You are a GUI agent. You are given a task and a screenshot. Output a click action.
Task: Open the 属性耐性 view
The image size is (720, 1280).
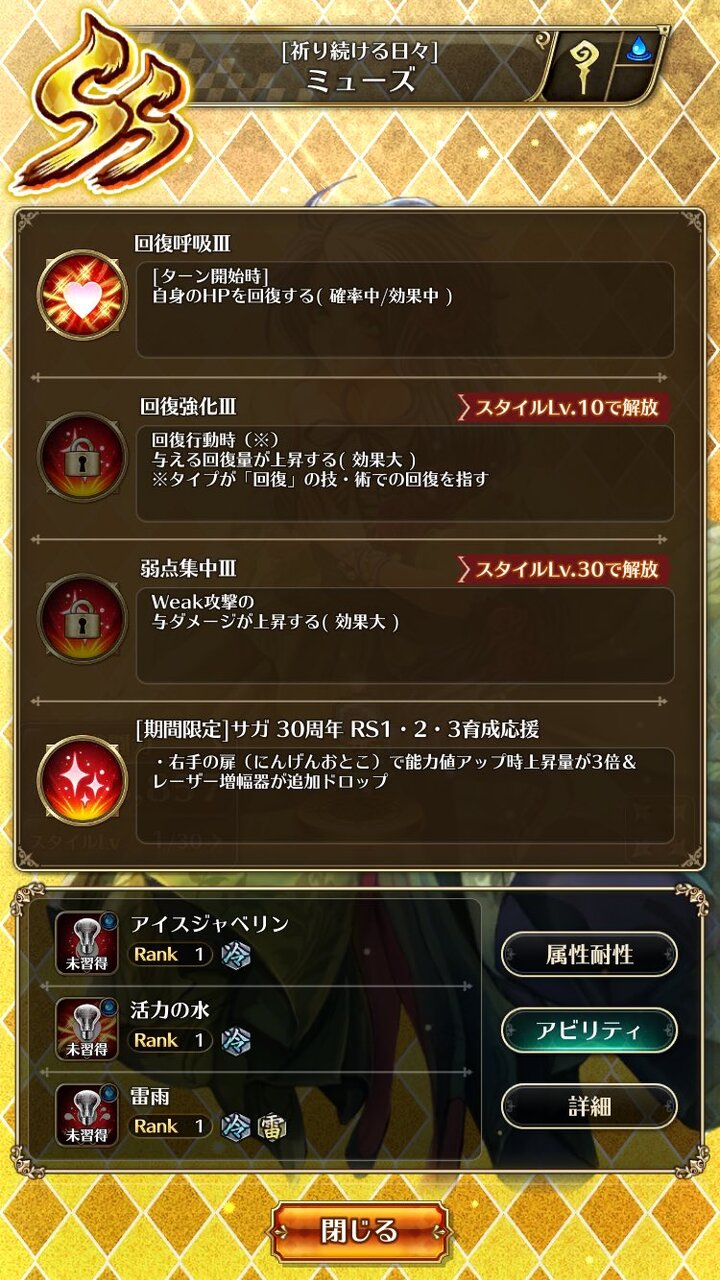click(589, 954)
